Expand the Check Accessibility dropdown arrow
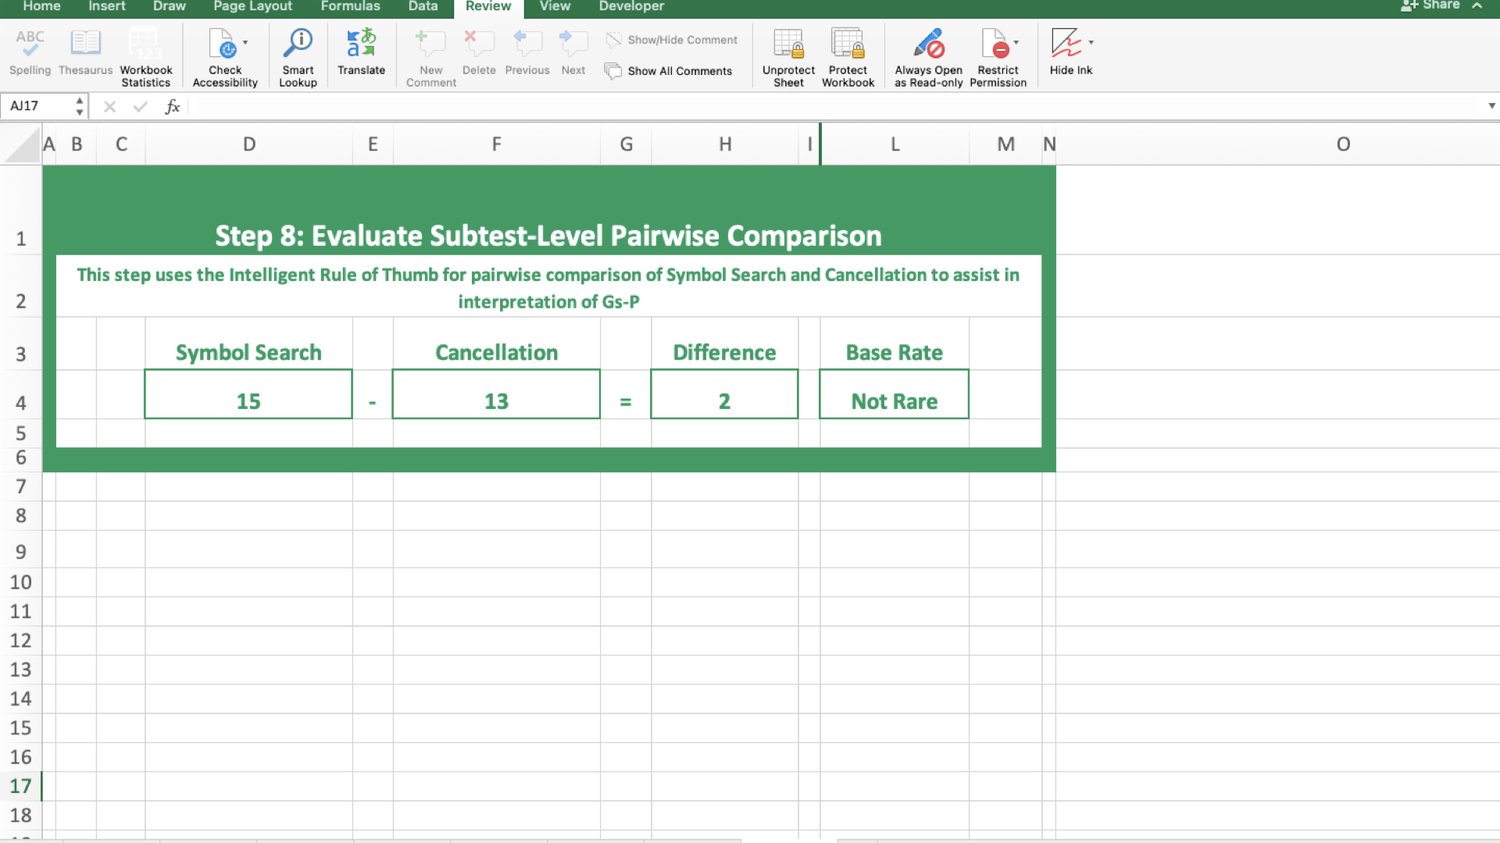The height and width of the screenshot is (843, 1500). pos(245,43)
